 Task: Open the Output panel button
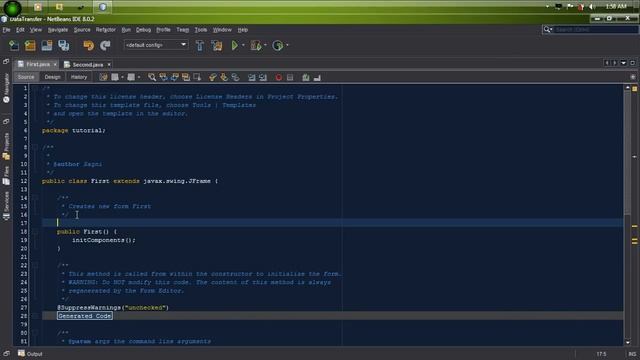tap(30, 354)
